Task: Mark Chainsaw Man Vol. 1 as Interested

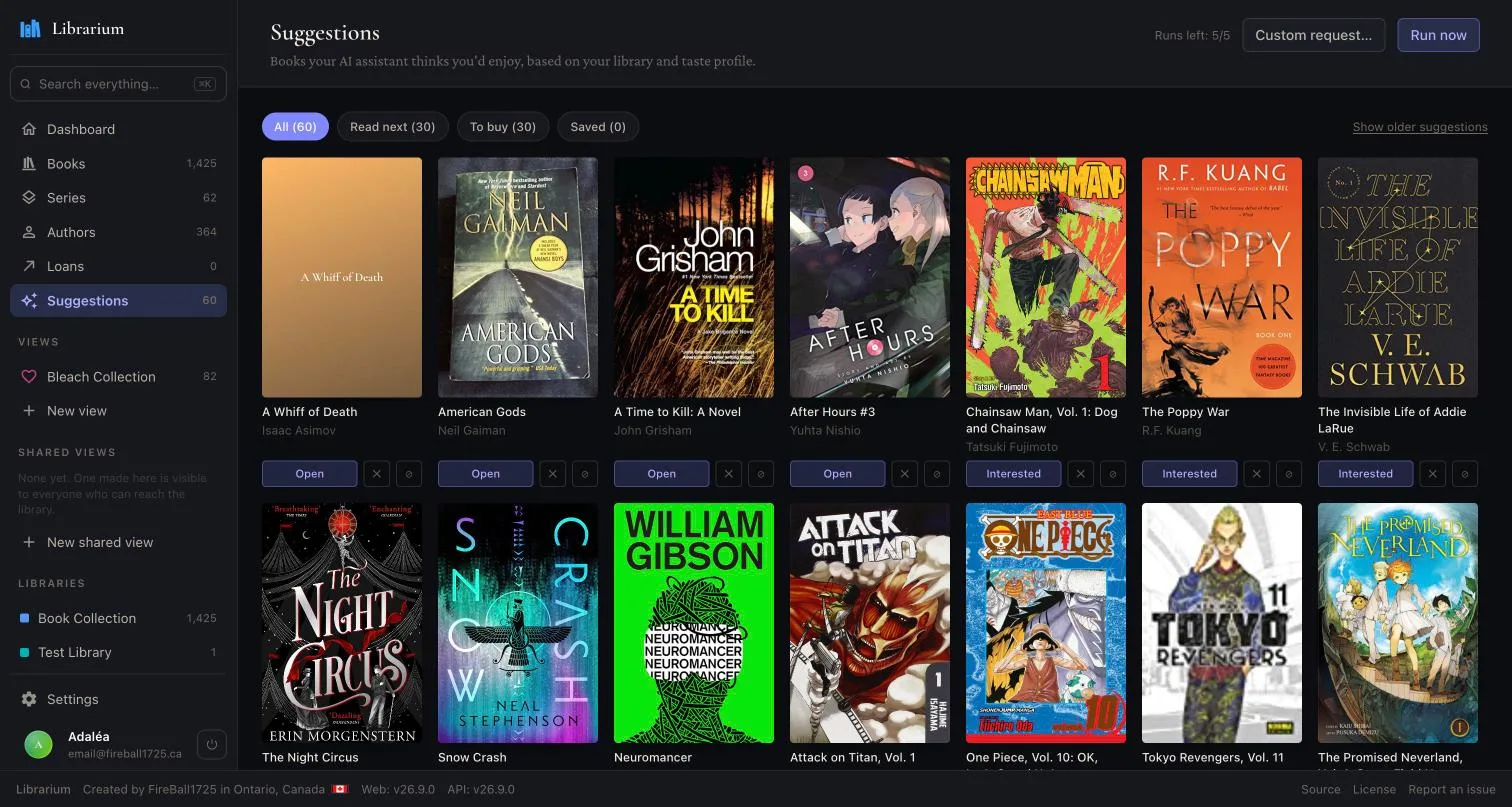Action: 1013,474
